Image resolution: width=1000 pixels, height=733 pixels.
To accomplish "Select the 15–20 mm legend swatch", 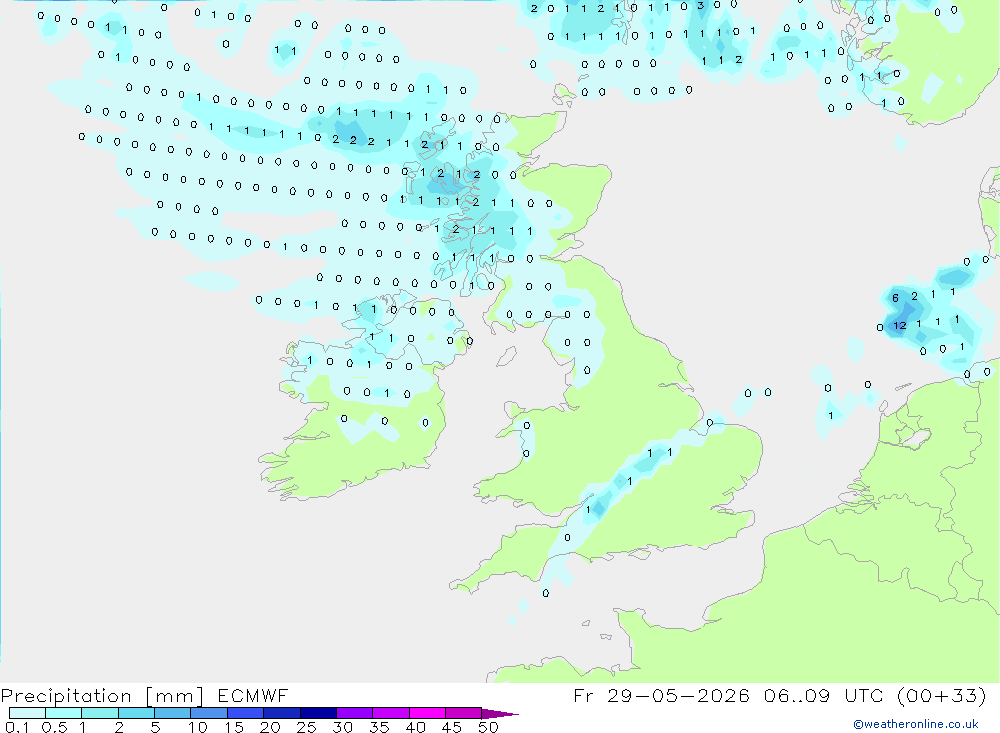I will (245, 713).
